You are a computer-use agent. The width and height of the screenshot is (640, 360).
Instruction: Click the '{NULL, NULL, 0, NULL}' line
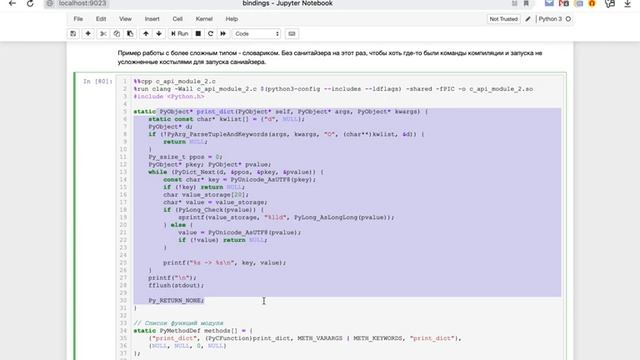point(187,346)
